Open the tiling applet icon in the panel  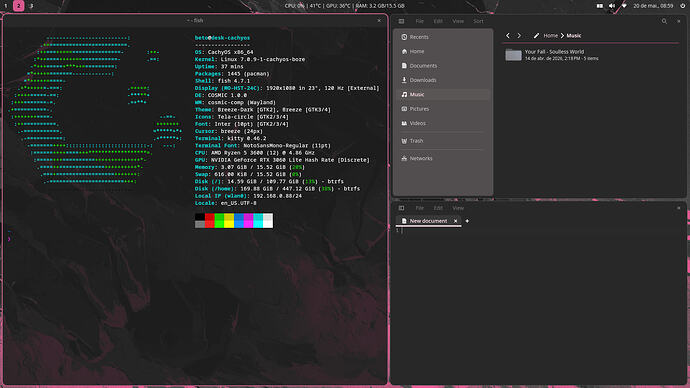[x=600, y=6]
